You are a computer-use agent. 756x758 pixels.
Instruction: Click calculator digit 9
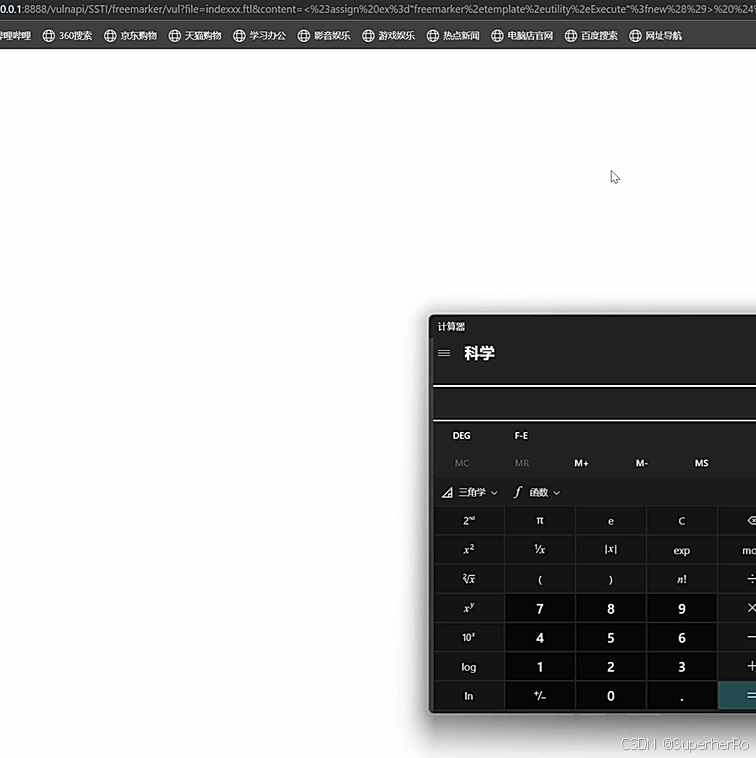[x=682, y=608]
